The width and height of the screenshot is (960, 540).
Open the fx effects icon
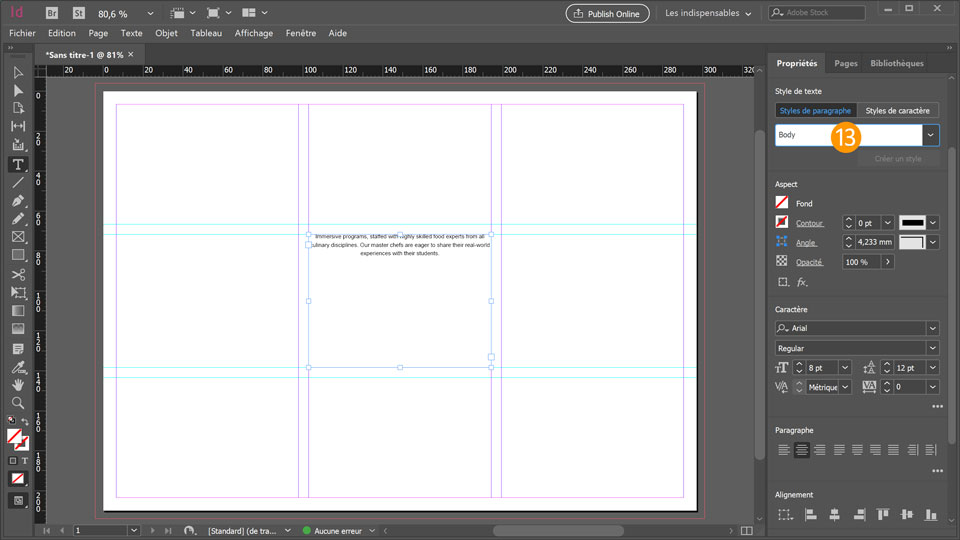(x=802, y=282)
